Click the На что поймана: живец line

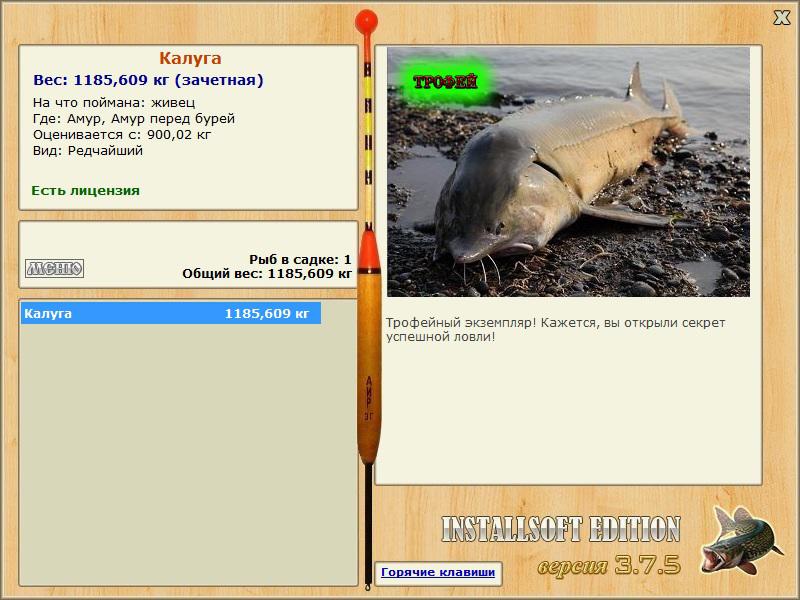click(x=114, y=103)
